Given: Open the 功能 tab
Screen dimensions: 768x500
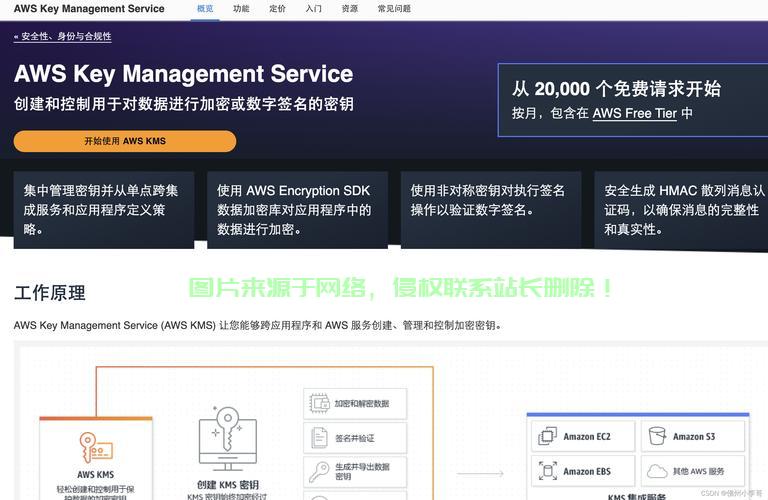Looking at the screenshot, I should click(x=241, y=9).
